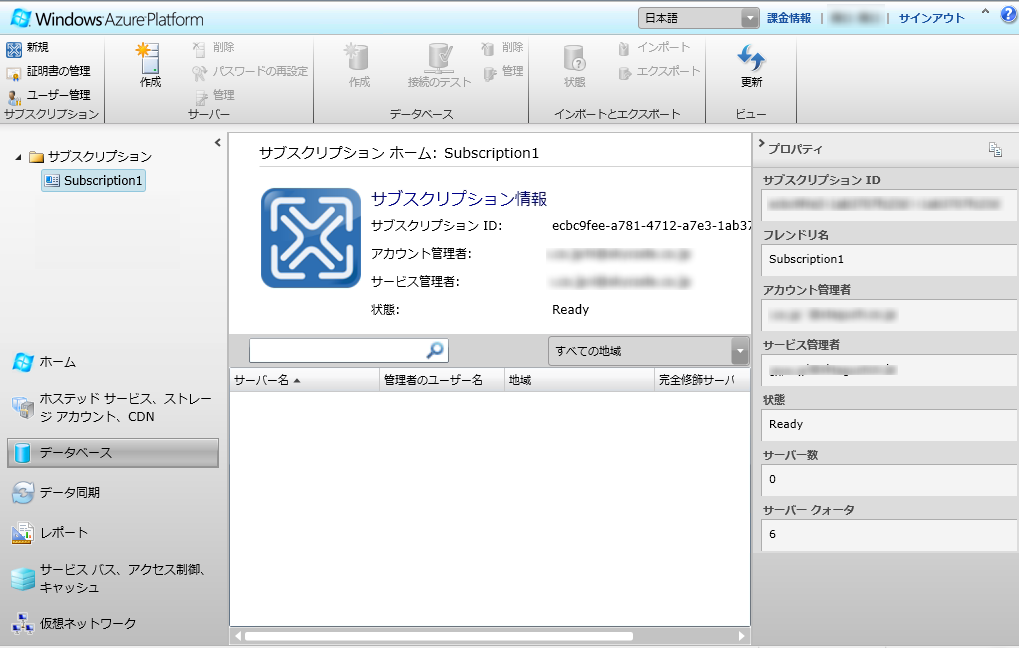The height and width of the screenshot is (648, 1019).
Task: Open ユーザー管理 user management
Action: pyautogui.click(x=49, y=96)
